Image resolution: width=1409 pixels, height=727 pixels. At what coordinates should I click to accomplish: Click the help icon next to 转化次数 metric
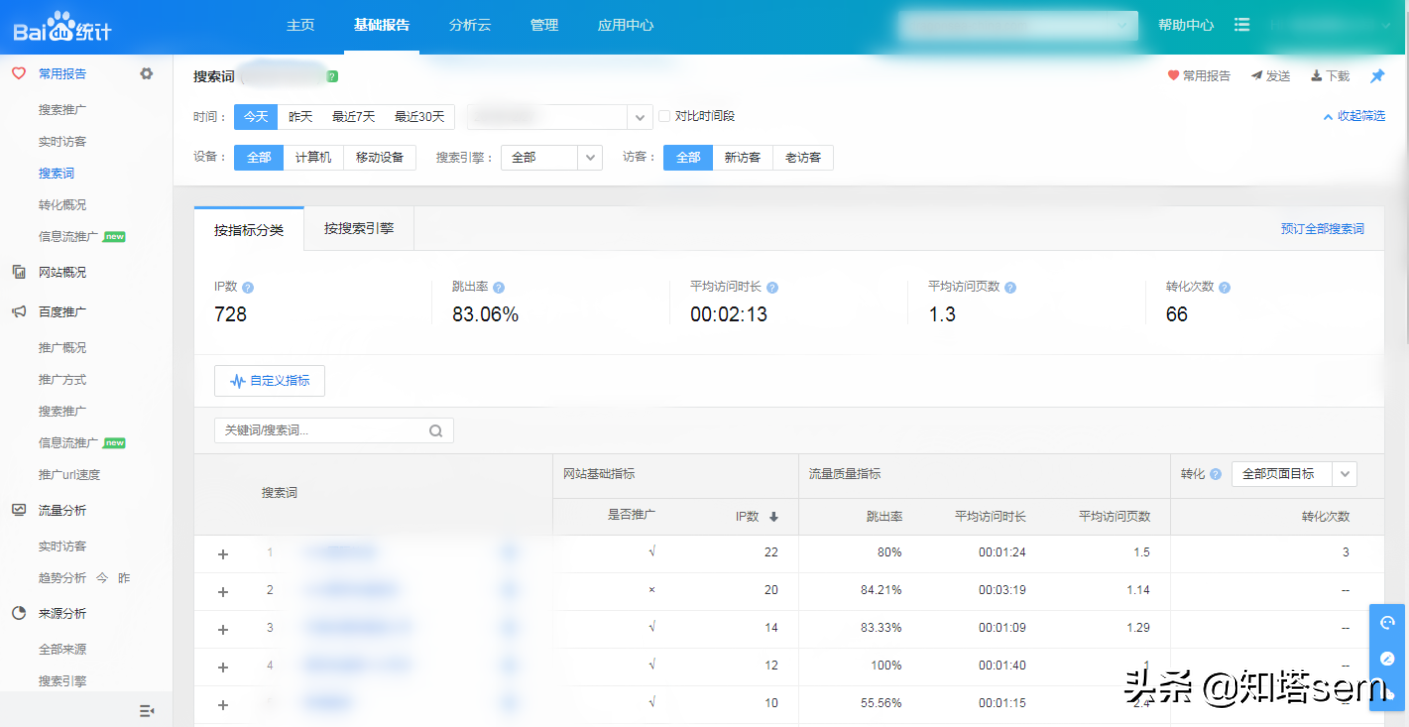1224,287
